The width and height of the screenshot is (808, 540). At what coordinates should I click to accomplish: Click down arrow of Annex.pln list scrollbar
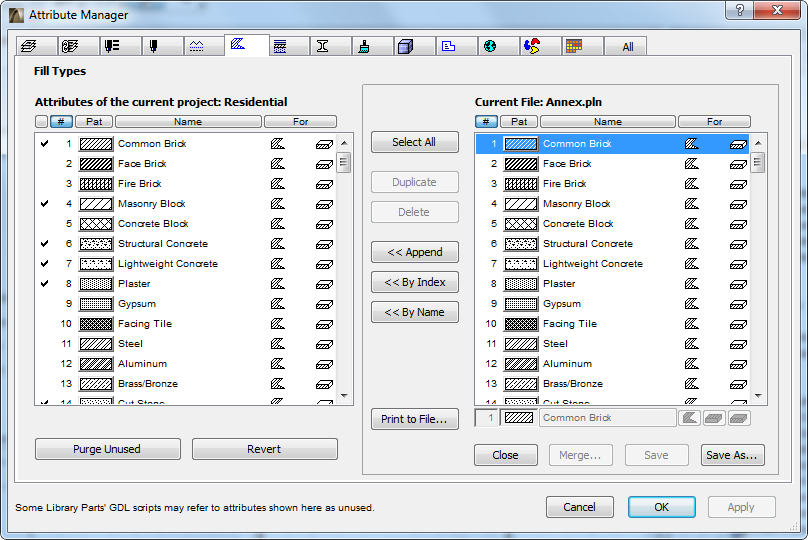click(758, 396)
